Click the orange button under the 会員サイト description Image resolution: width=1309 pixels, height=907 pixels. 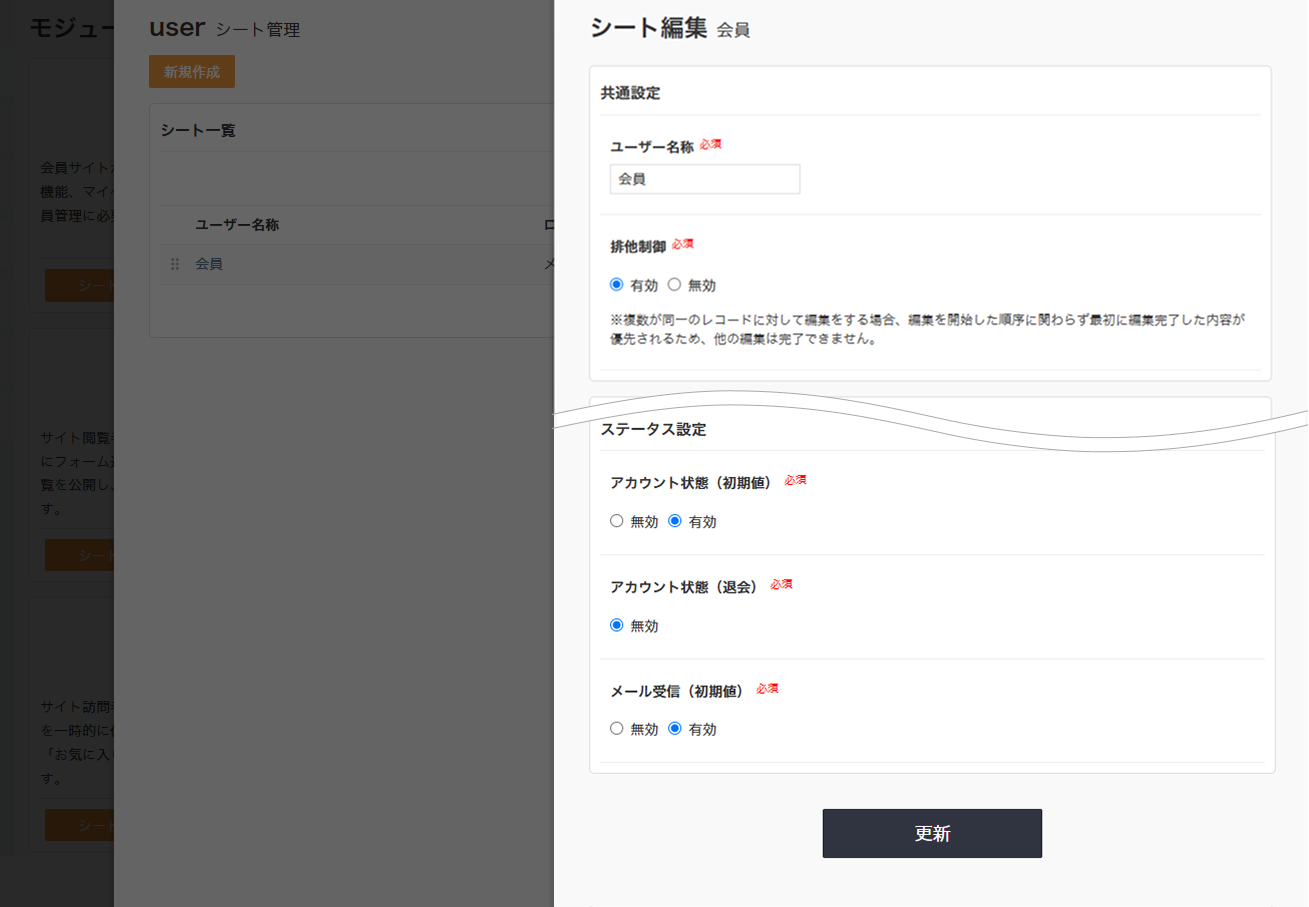pyautogui.click(x=79, y=286)
